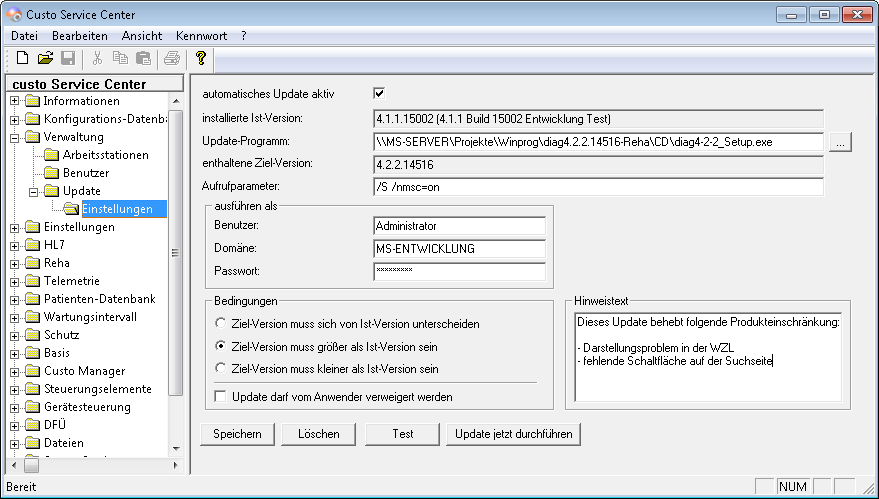879x499 pixels.
Task: Expand the Gerätesteuerung tree node
Action: pos(15,406)
